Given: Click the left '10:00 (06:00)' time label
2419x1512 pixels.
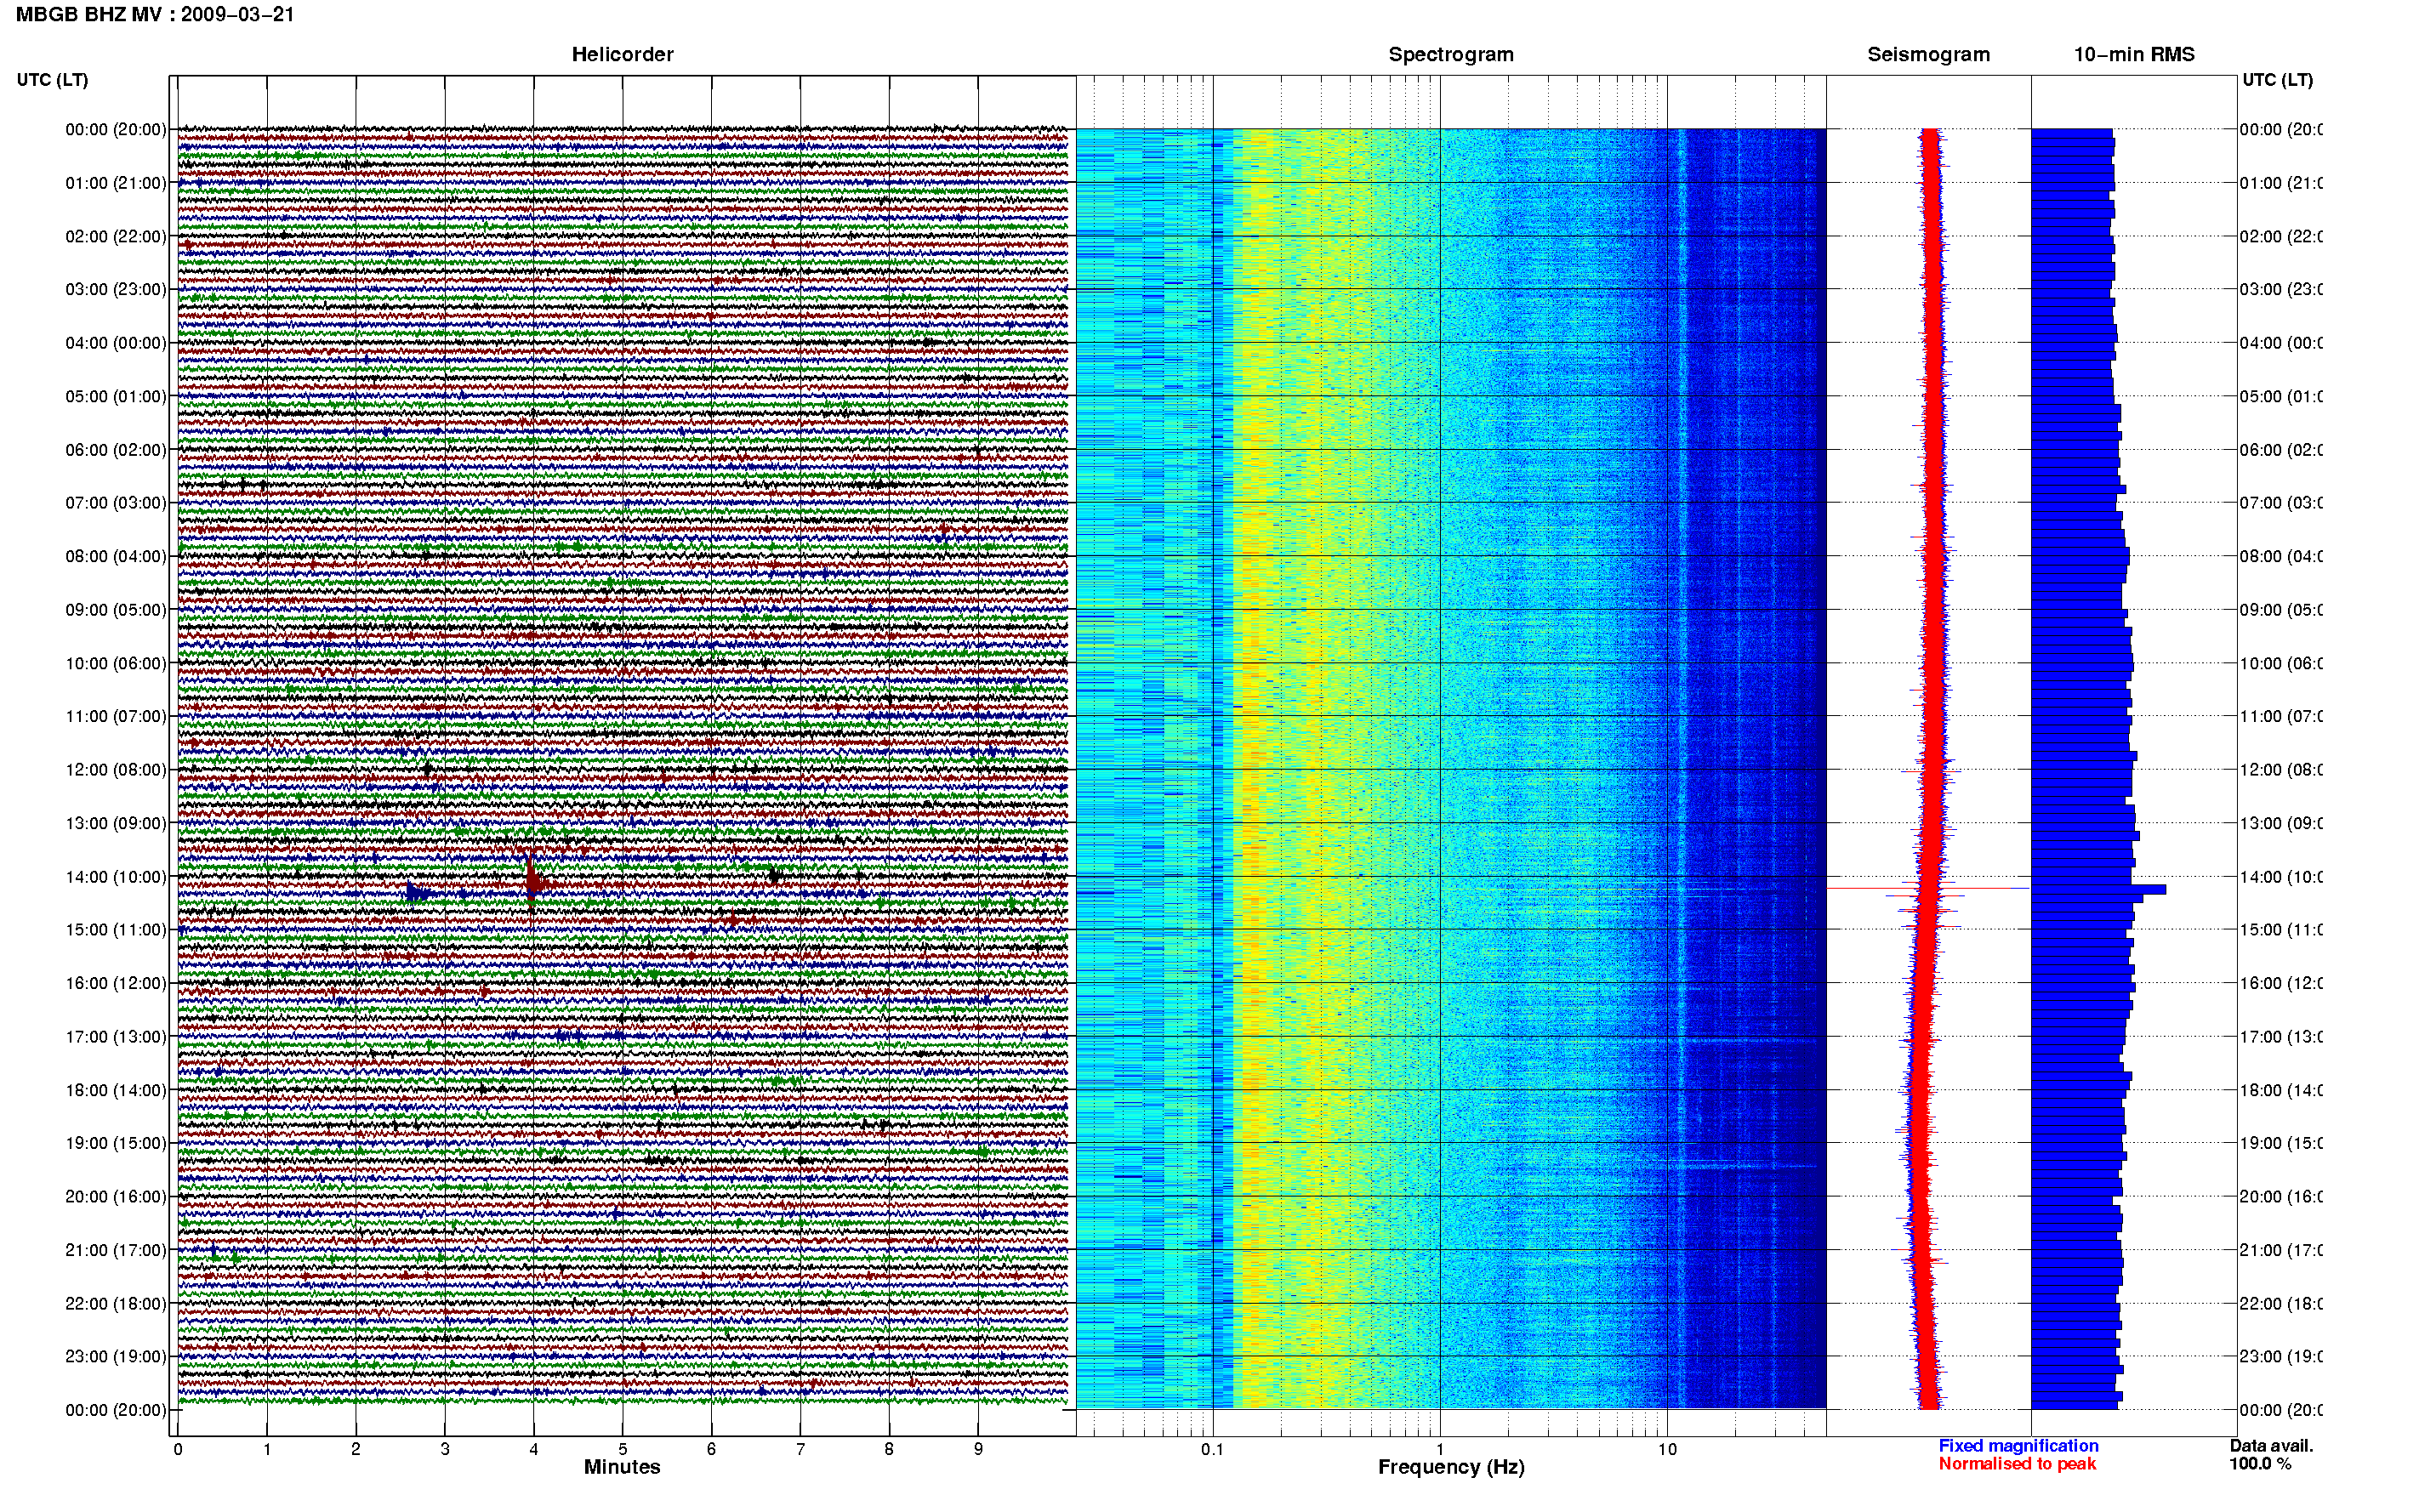Looking at the screenshot, I should pos(116,663).
